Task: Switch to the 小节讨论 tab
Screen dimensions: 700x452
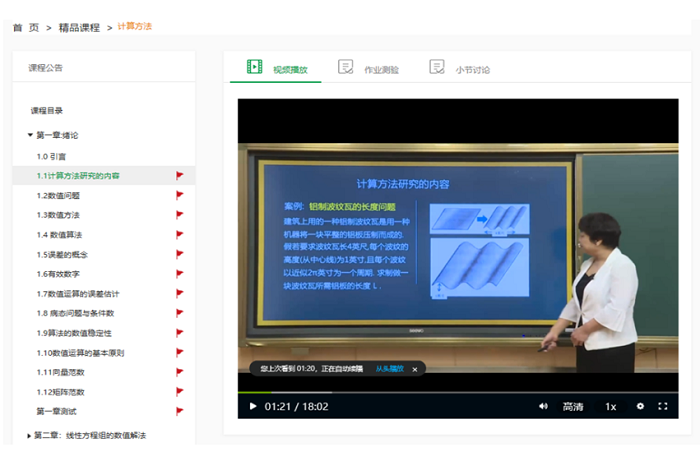Action: tap(472, 70)
